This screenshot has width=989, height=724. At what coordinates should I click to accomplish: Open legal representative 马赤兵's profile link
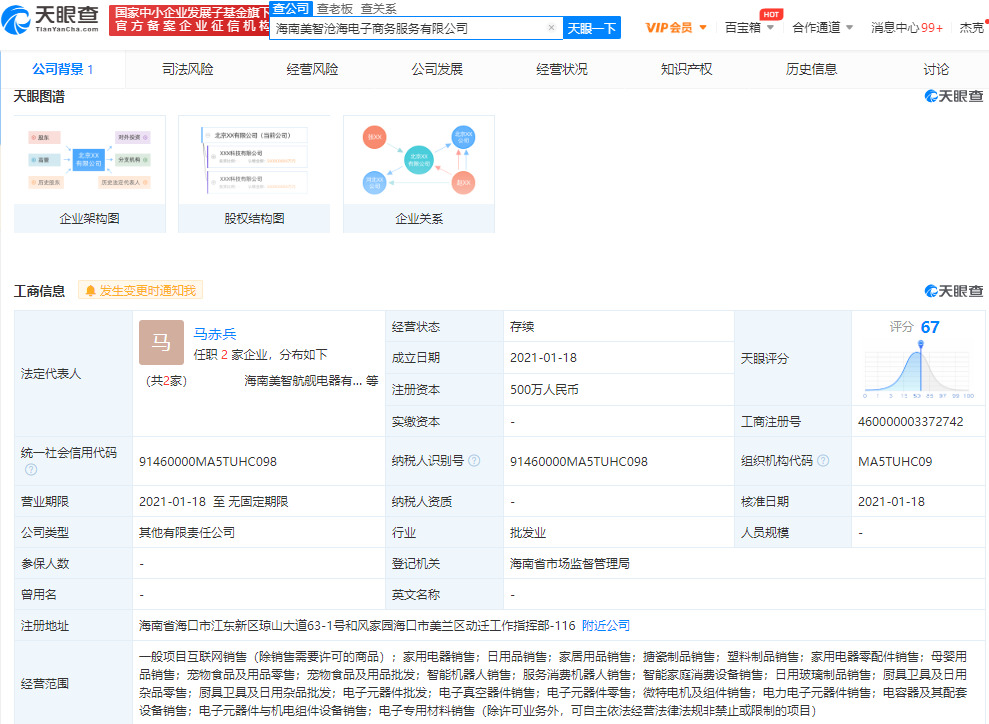pyautogui.click(x=214, y=334)
